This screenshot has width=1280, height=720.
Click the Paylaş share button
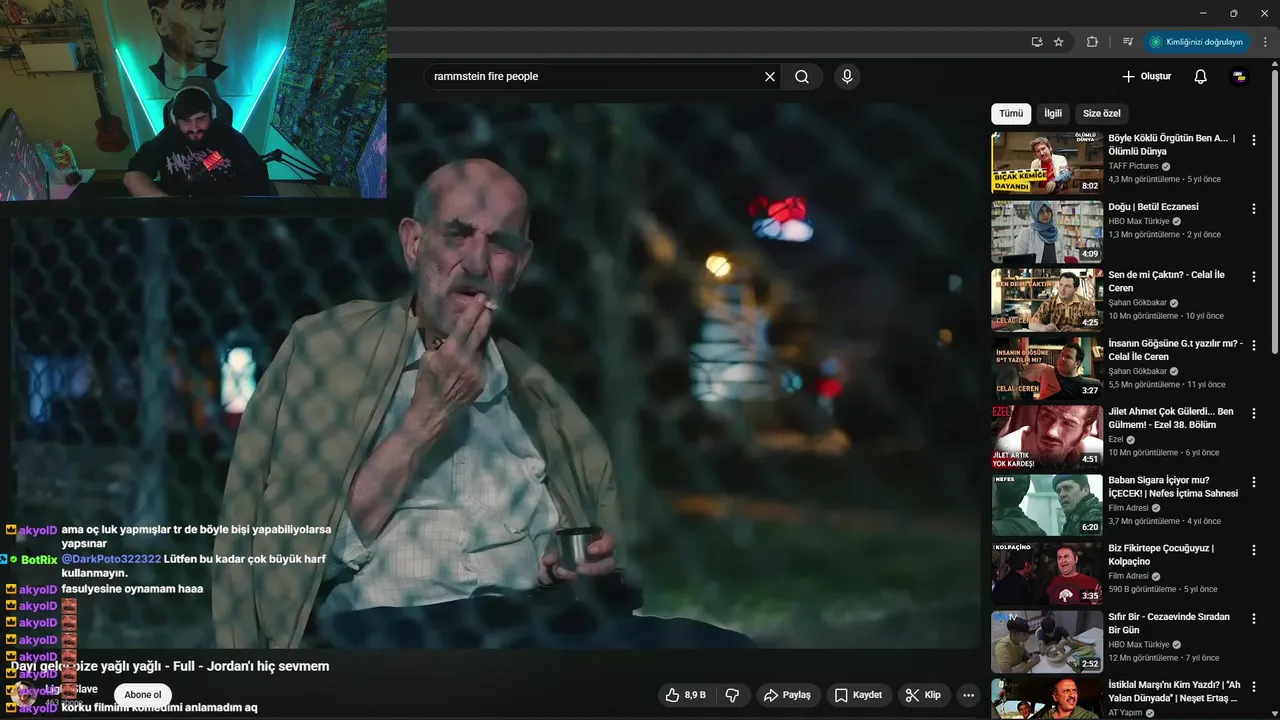click(x=787, y=695)
